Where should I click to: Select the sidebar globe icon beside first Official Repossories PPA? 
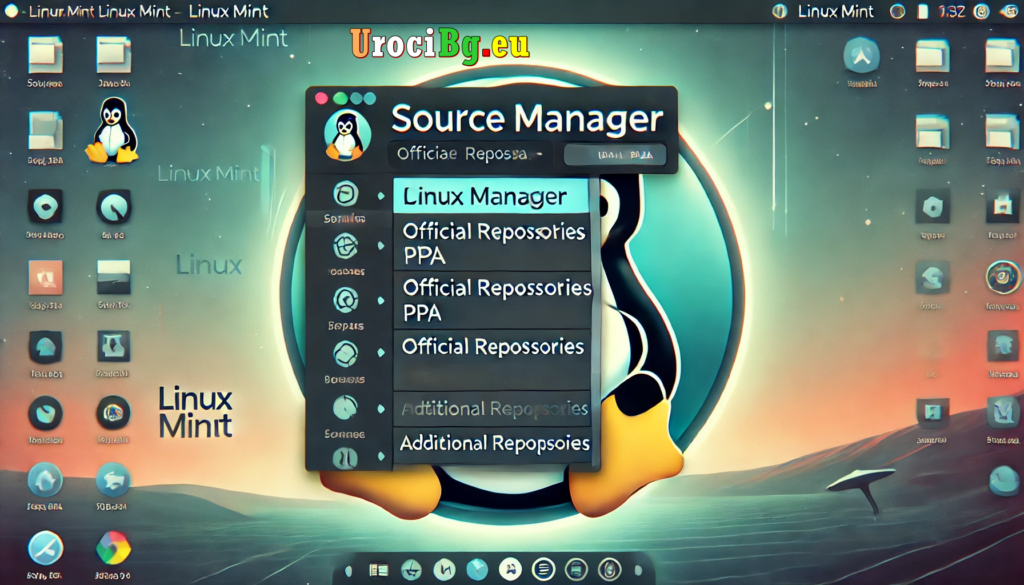tap(345, 247)
